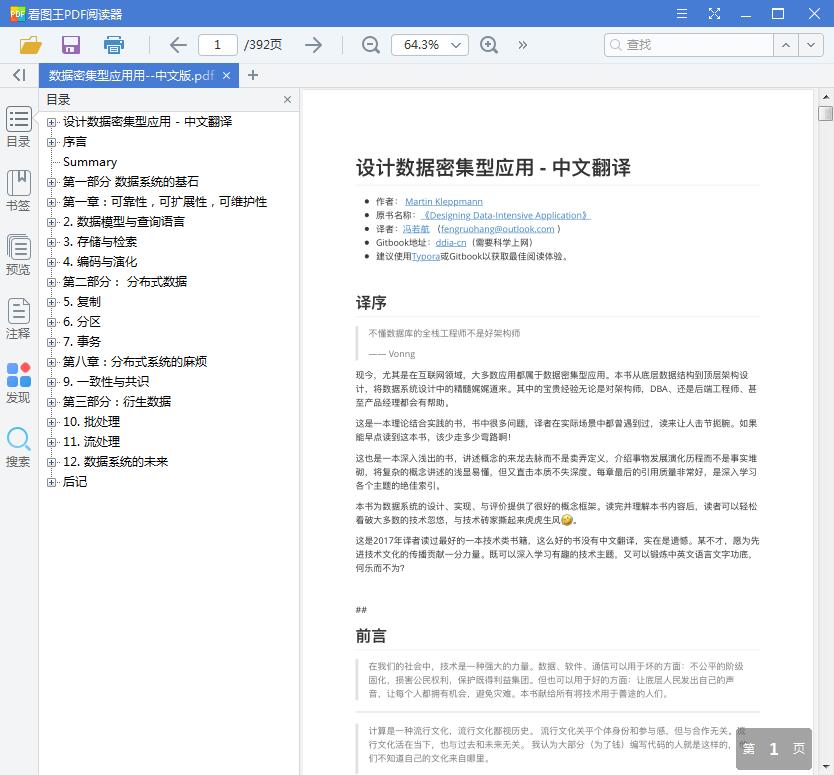Click the page number input field
834x775 pixels.
click(x=221, y=45)
